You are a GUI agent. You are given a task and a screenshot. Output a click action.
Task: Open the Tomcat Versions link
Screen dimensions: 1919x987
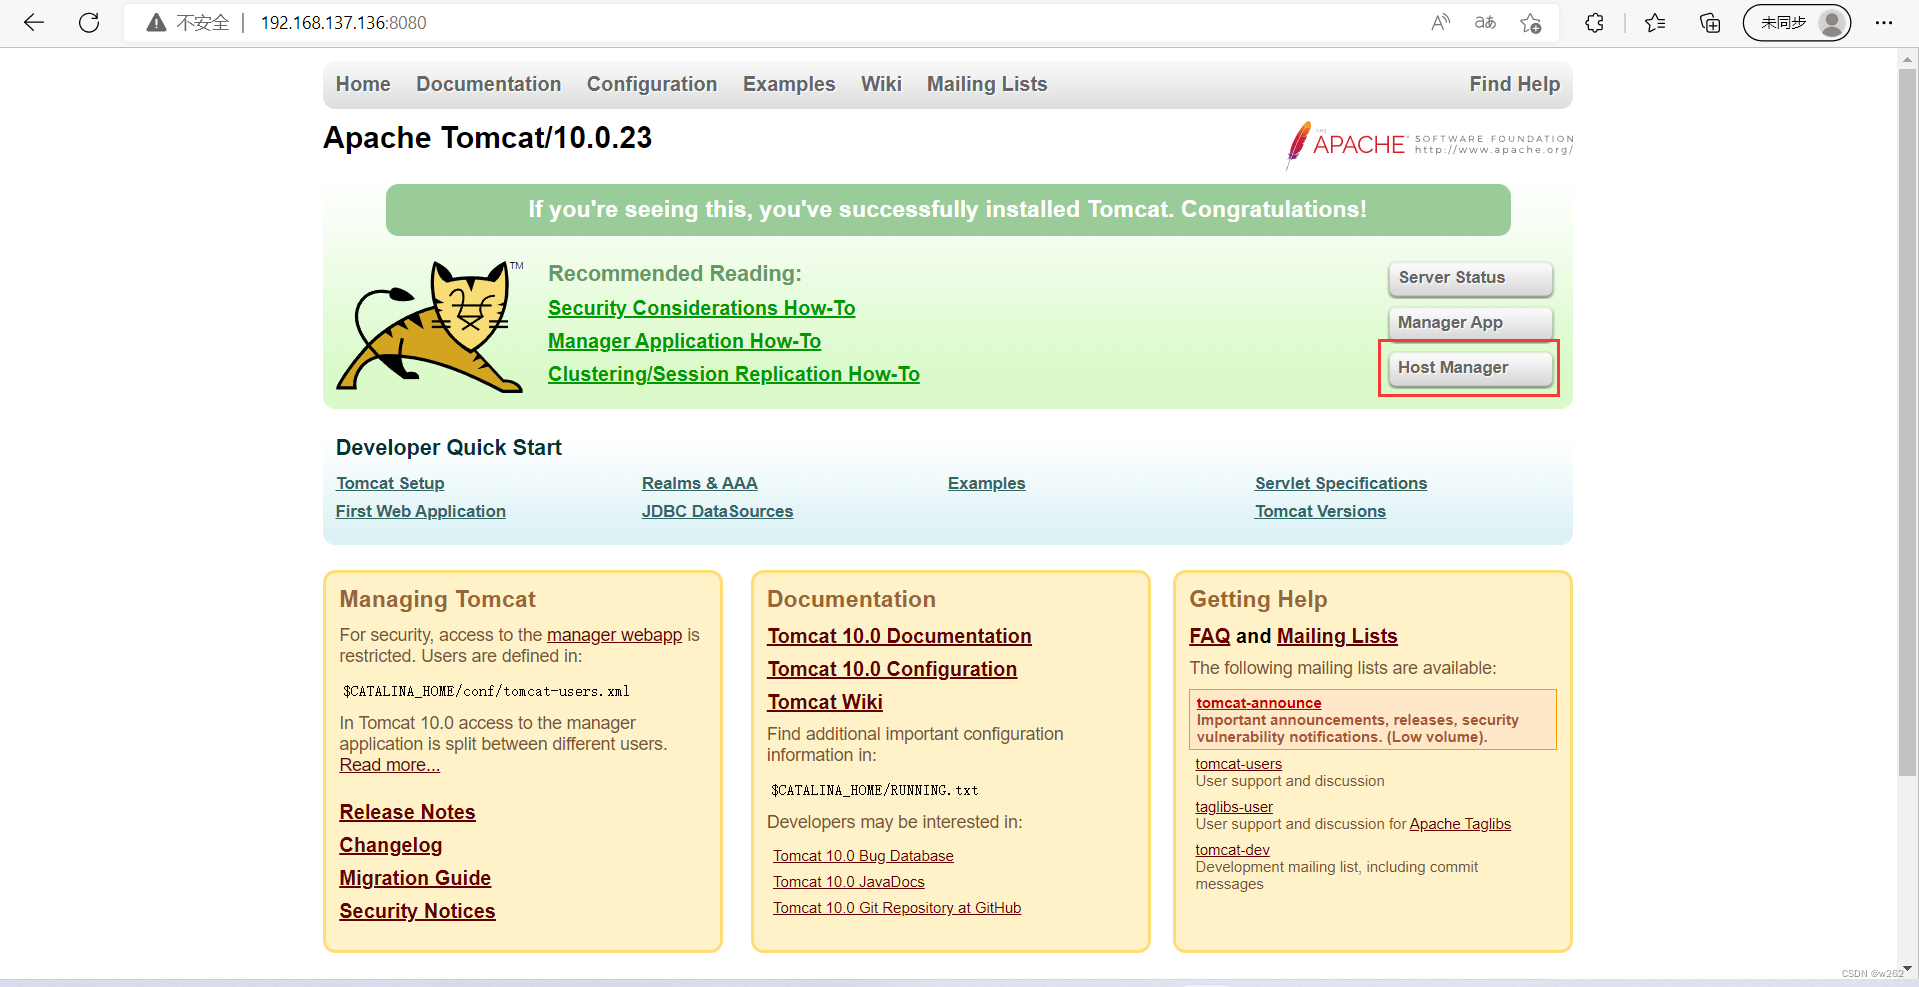pos(1320,511)
